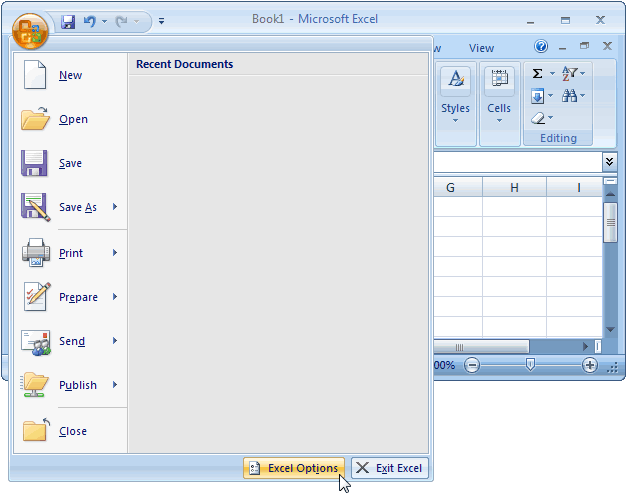
Task: Click the floppy with pencil Save As icon
Action: 36,207
